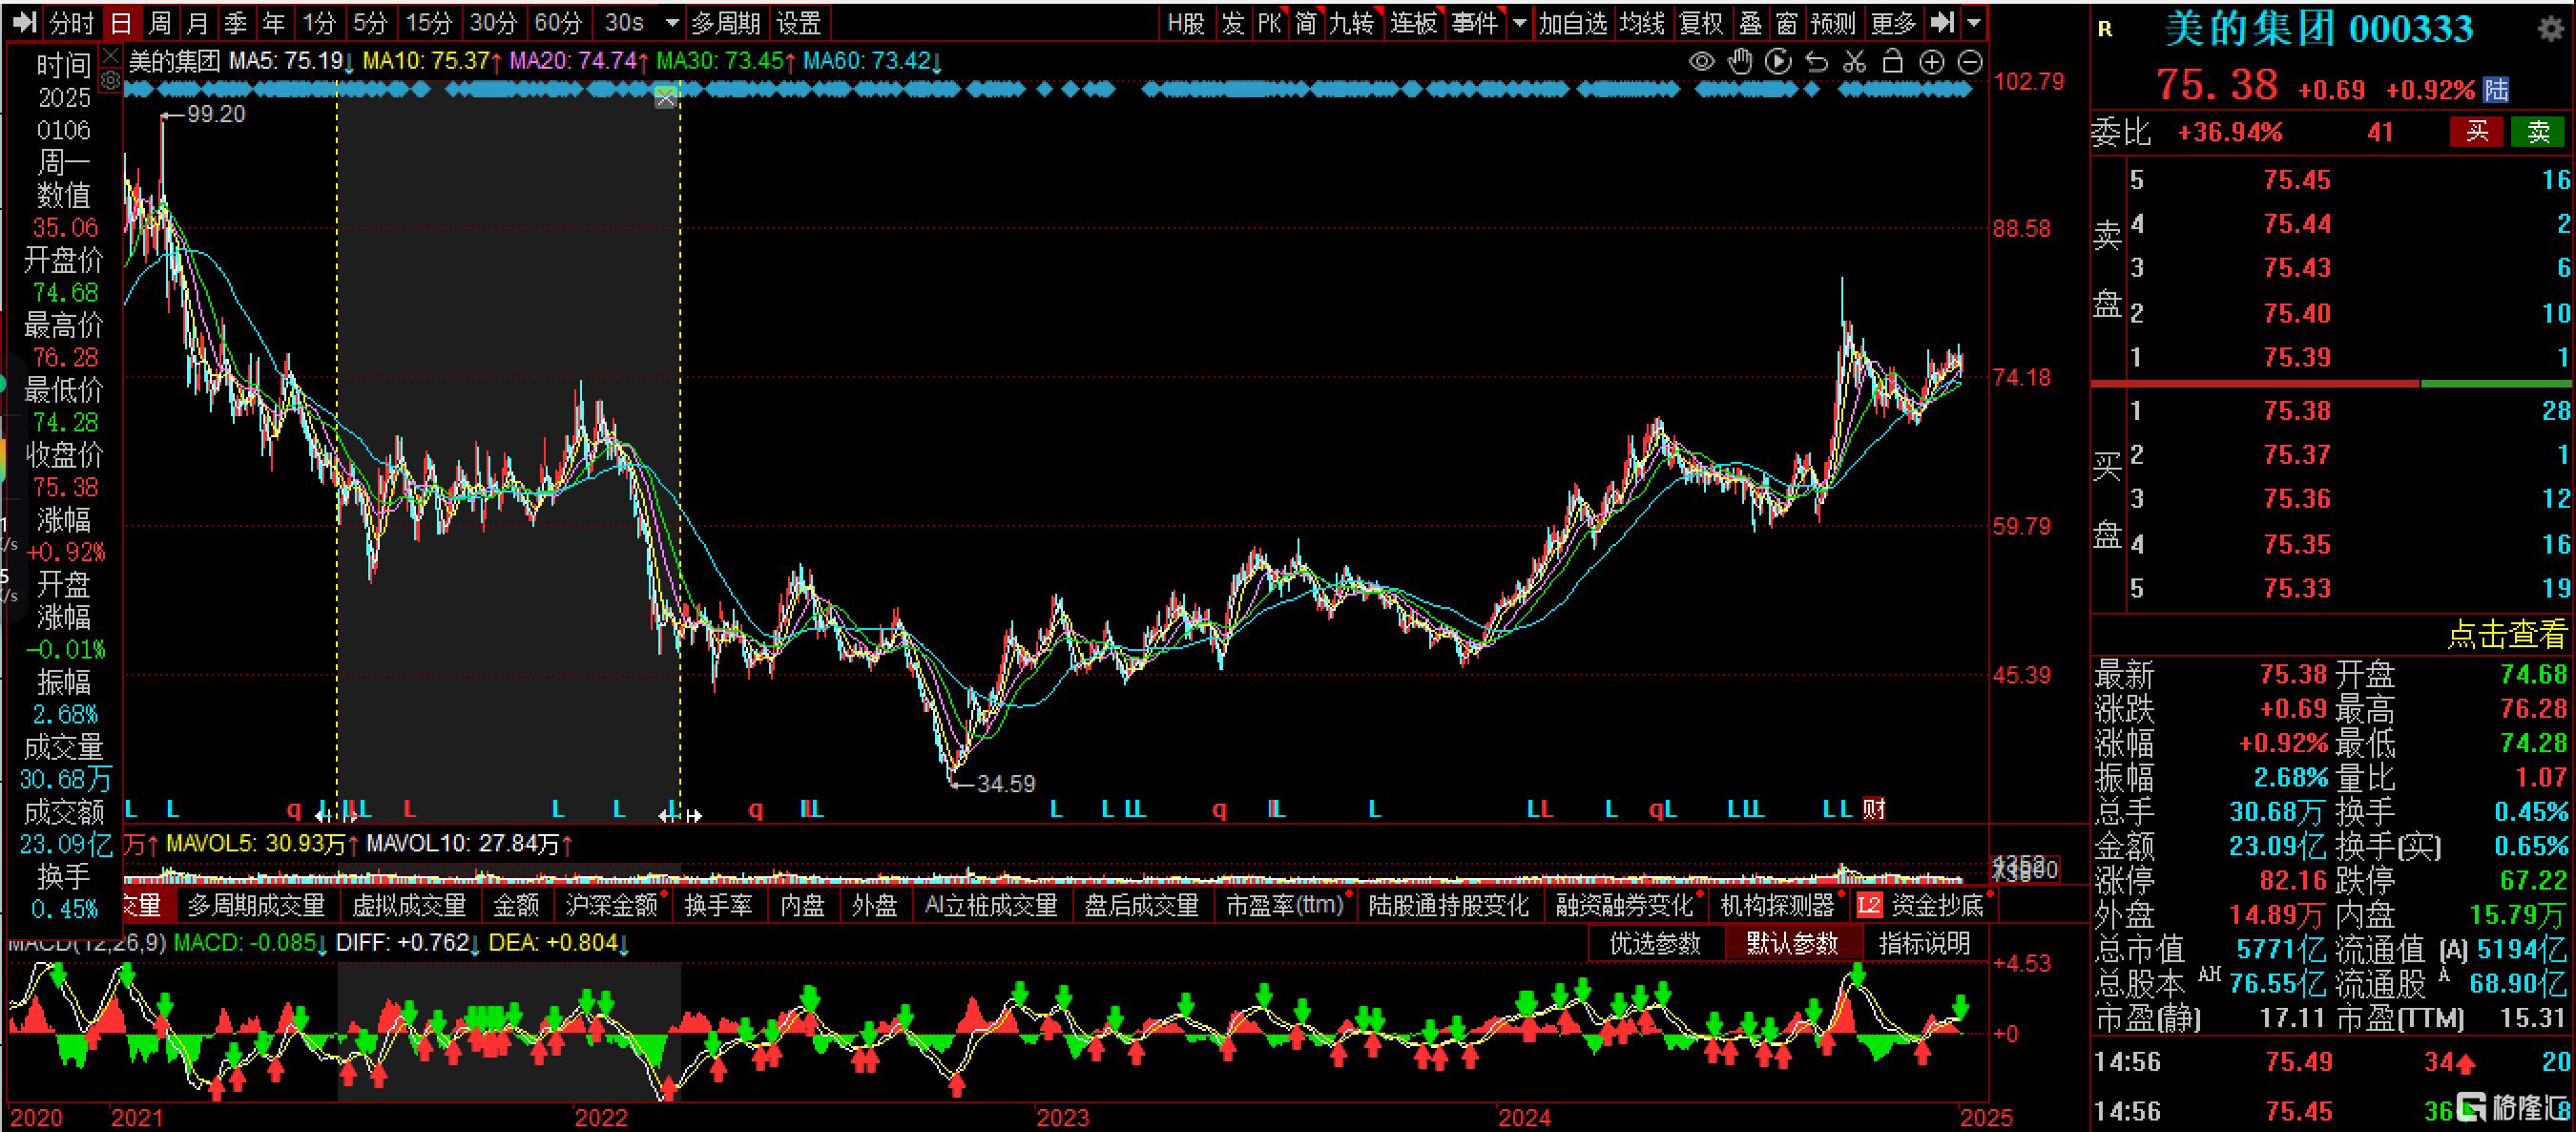Viewport: 2576px width, 1132px height.
Task: Toggle the 九转 indicator
Action: point(1352,22)
